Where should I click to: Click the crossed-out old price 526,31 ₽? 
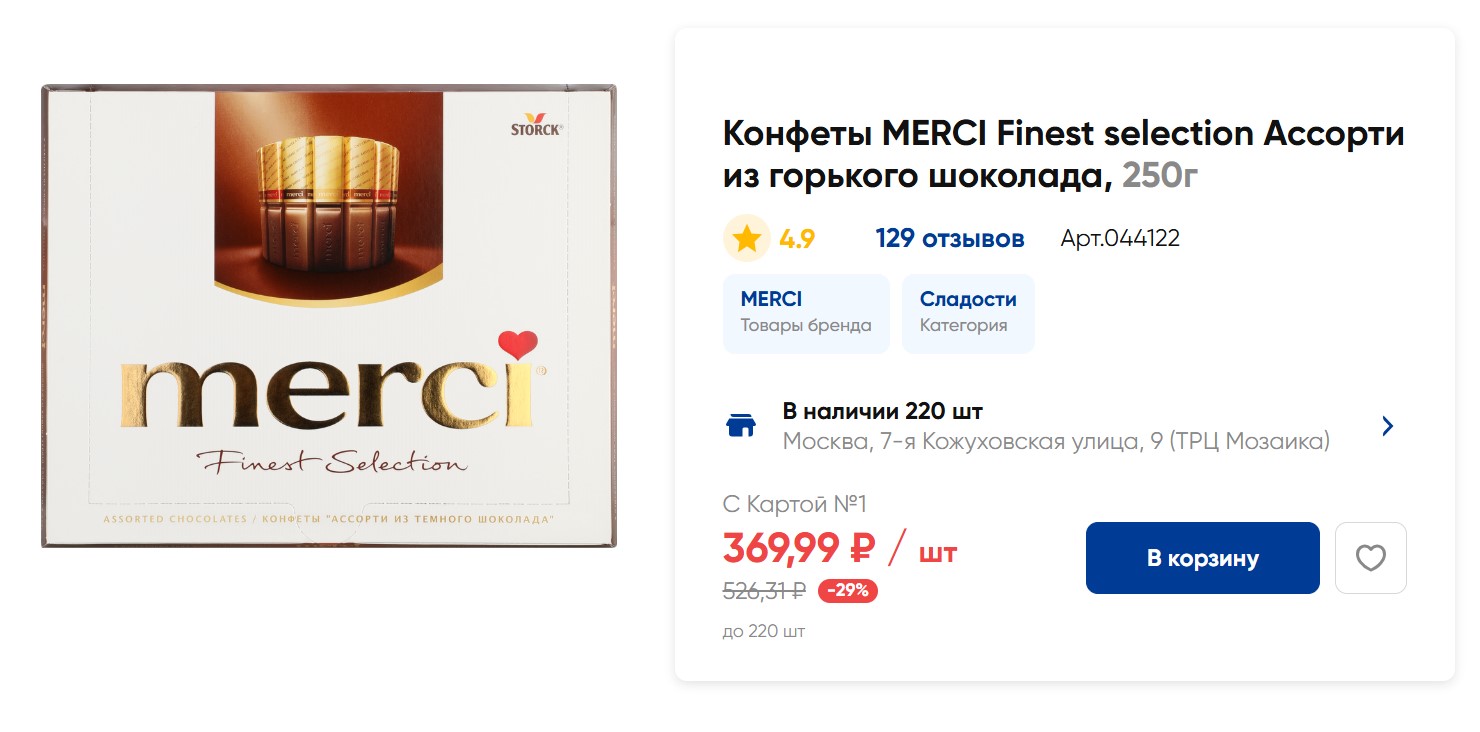[764, 591]
